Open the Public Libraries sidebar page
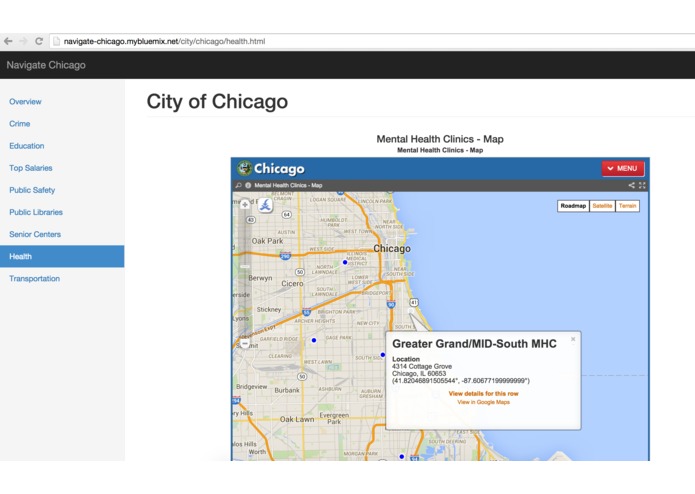The width and height of the screenshot is (695, 494). (x=36, y=212)
